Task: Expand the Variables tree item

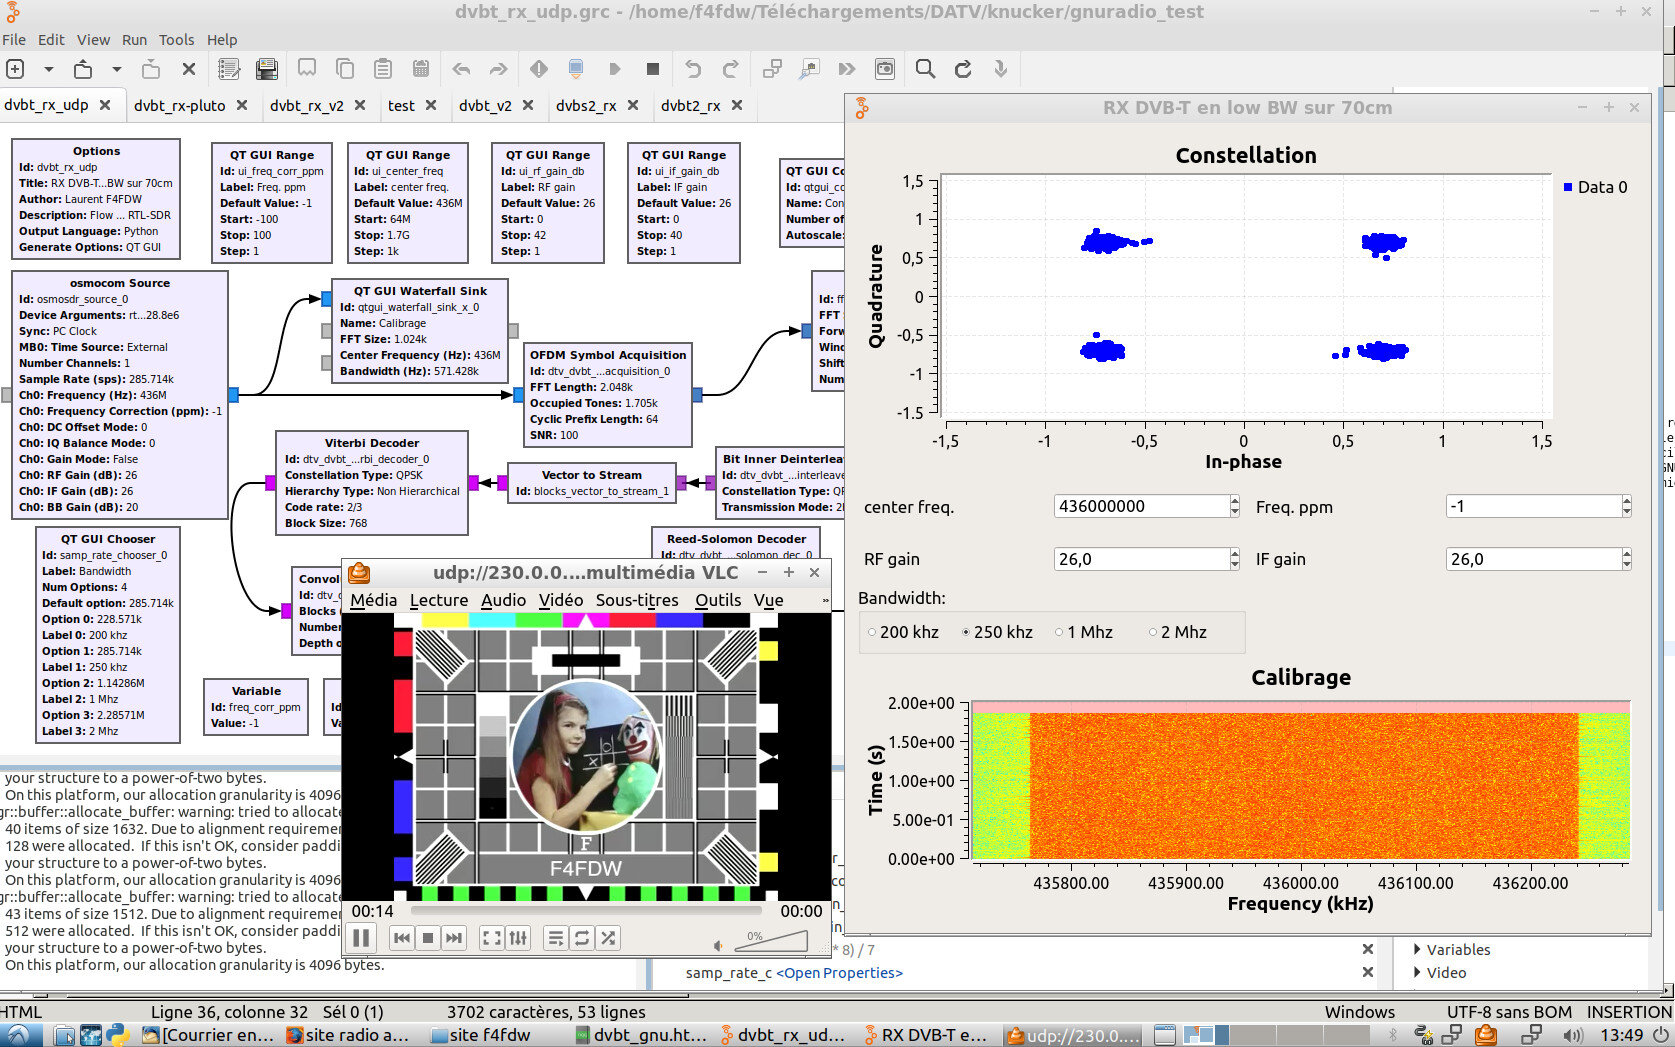Action: 1417,949
